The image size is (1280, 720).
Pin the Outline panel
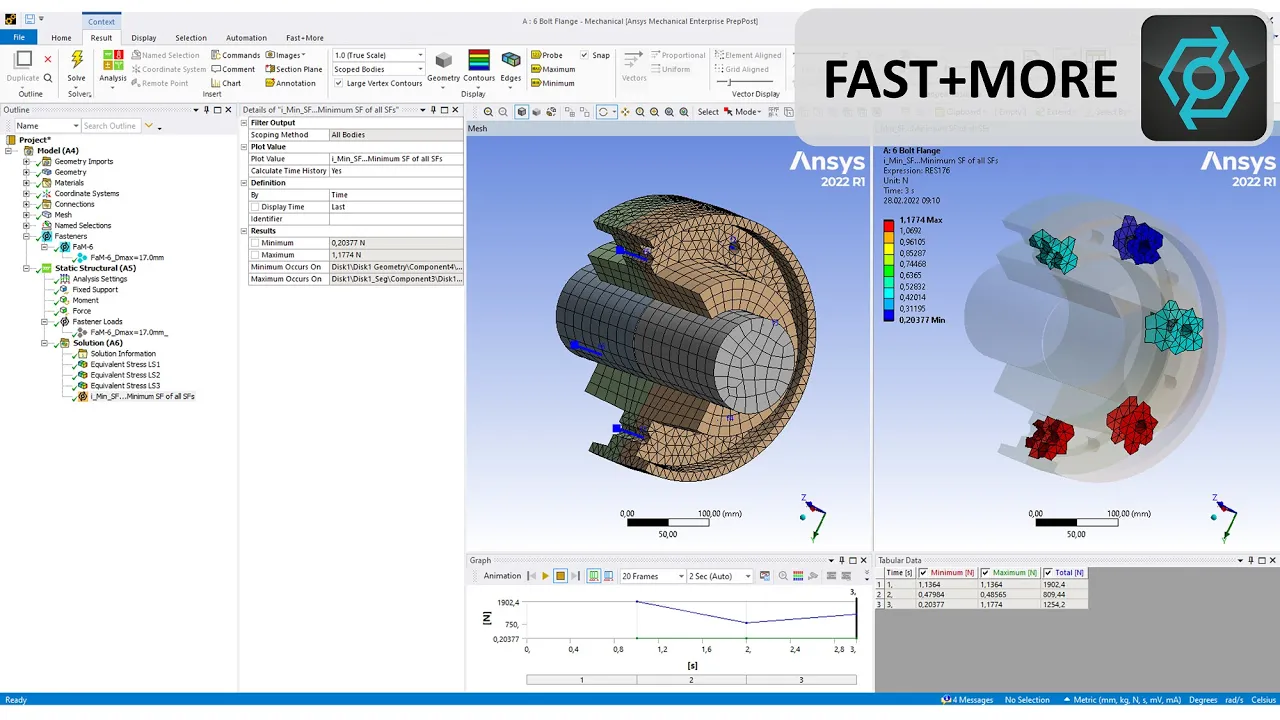(x=207, y=110)
